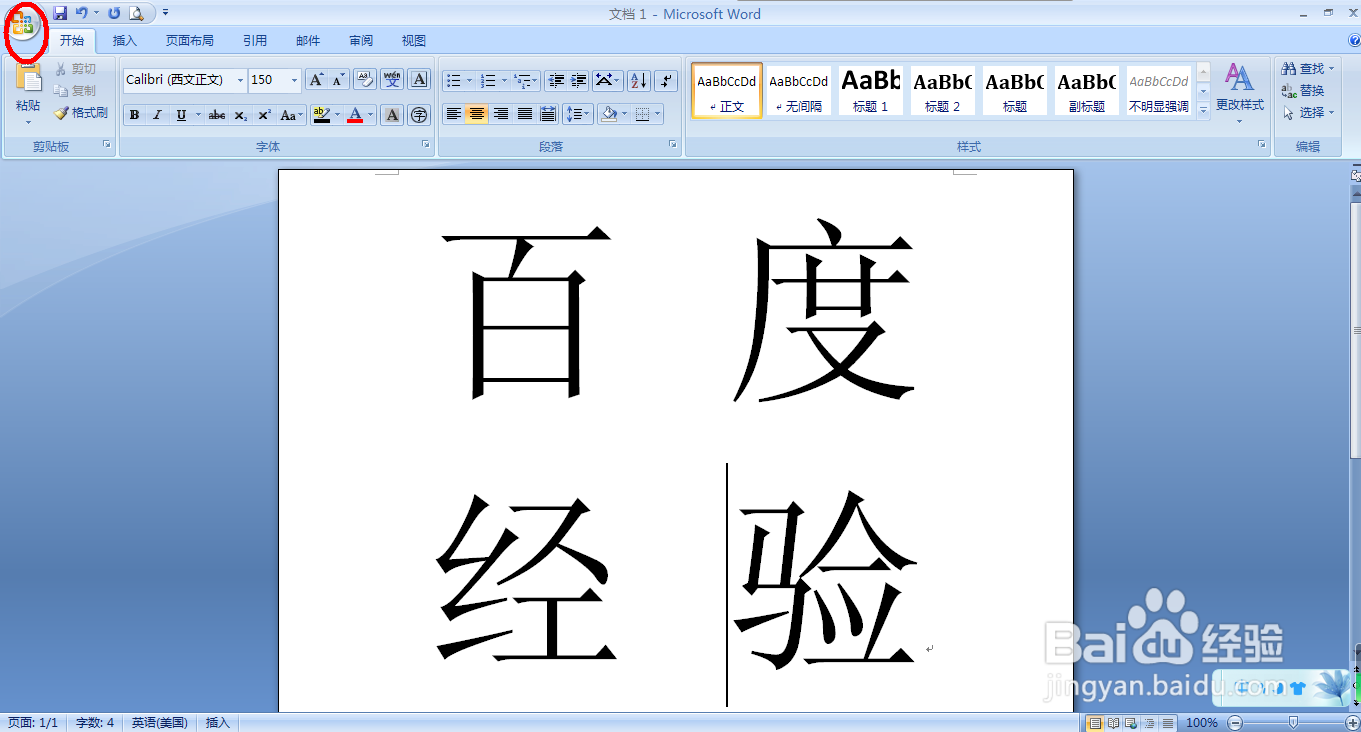The width and height of the screenshot is (1361, 732).
Task: Open the font name dropdown
Action: (x=240, y=80)
